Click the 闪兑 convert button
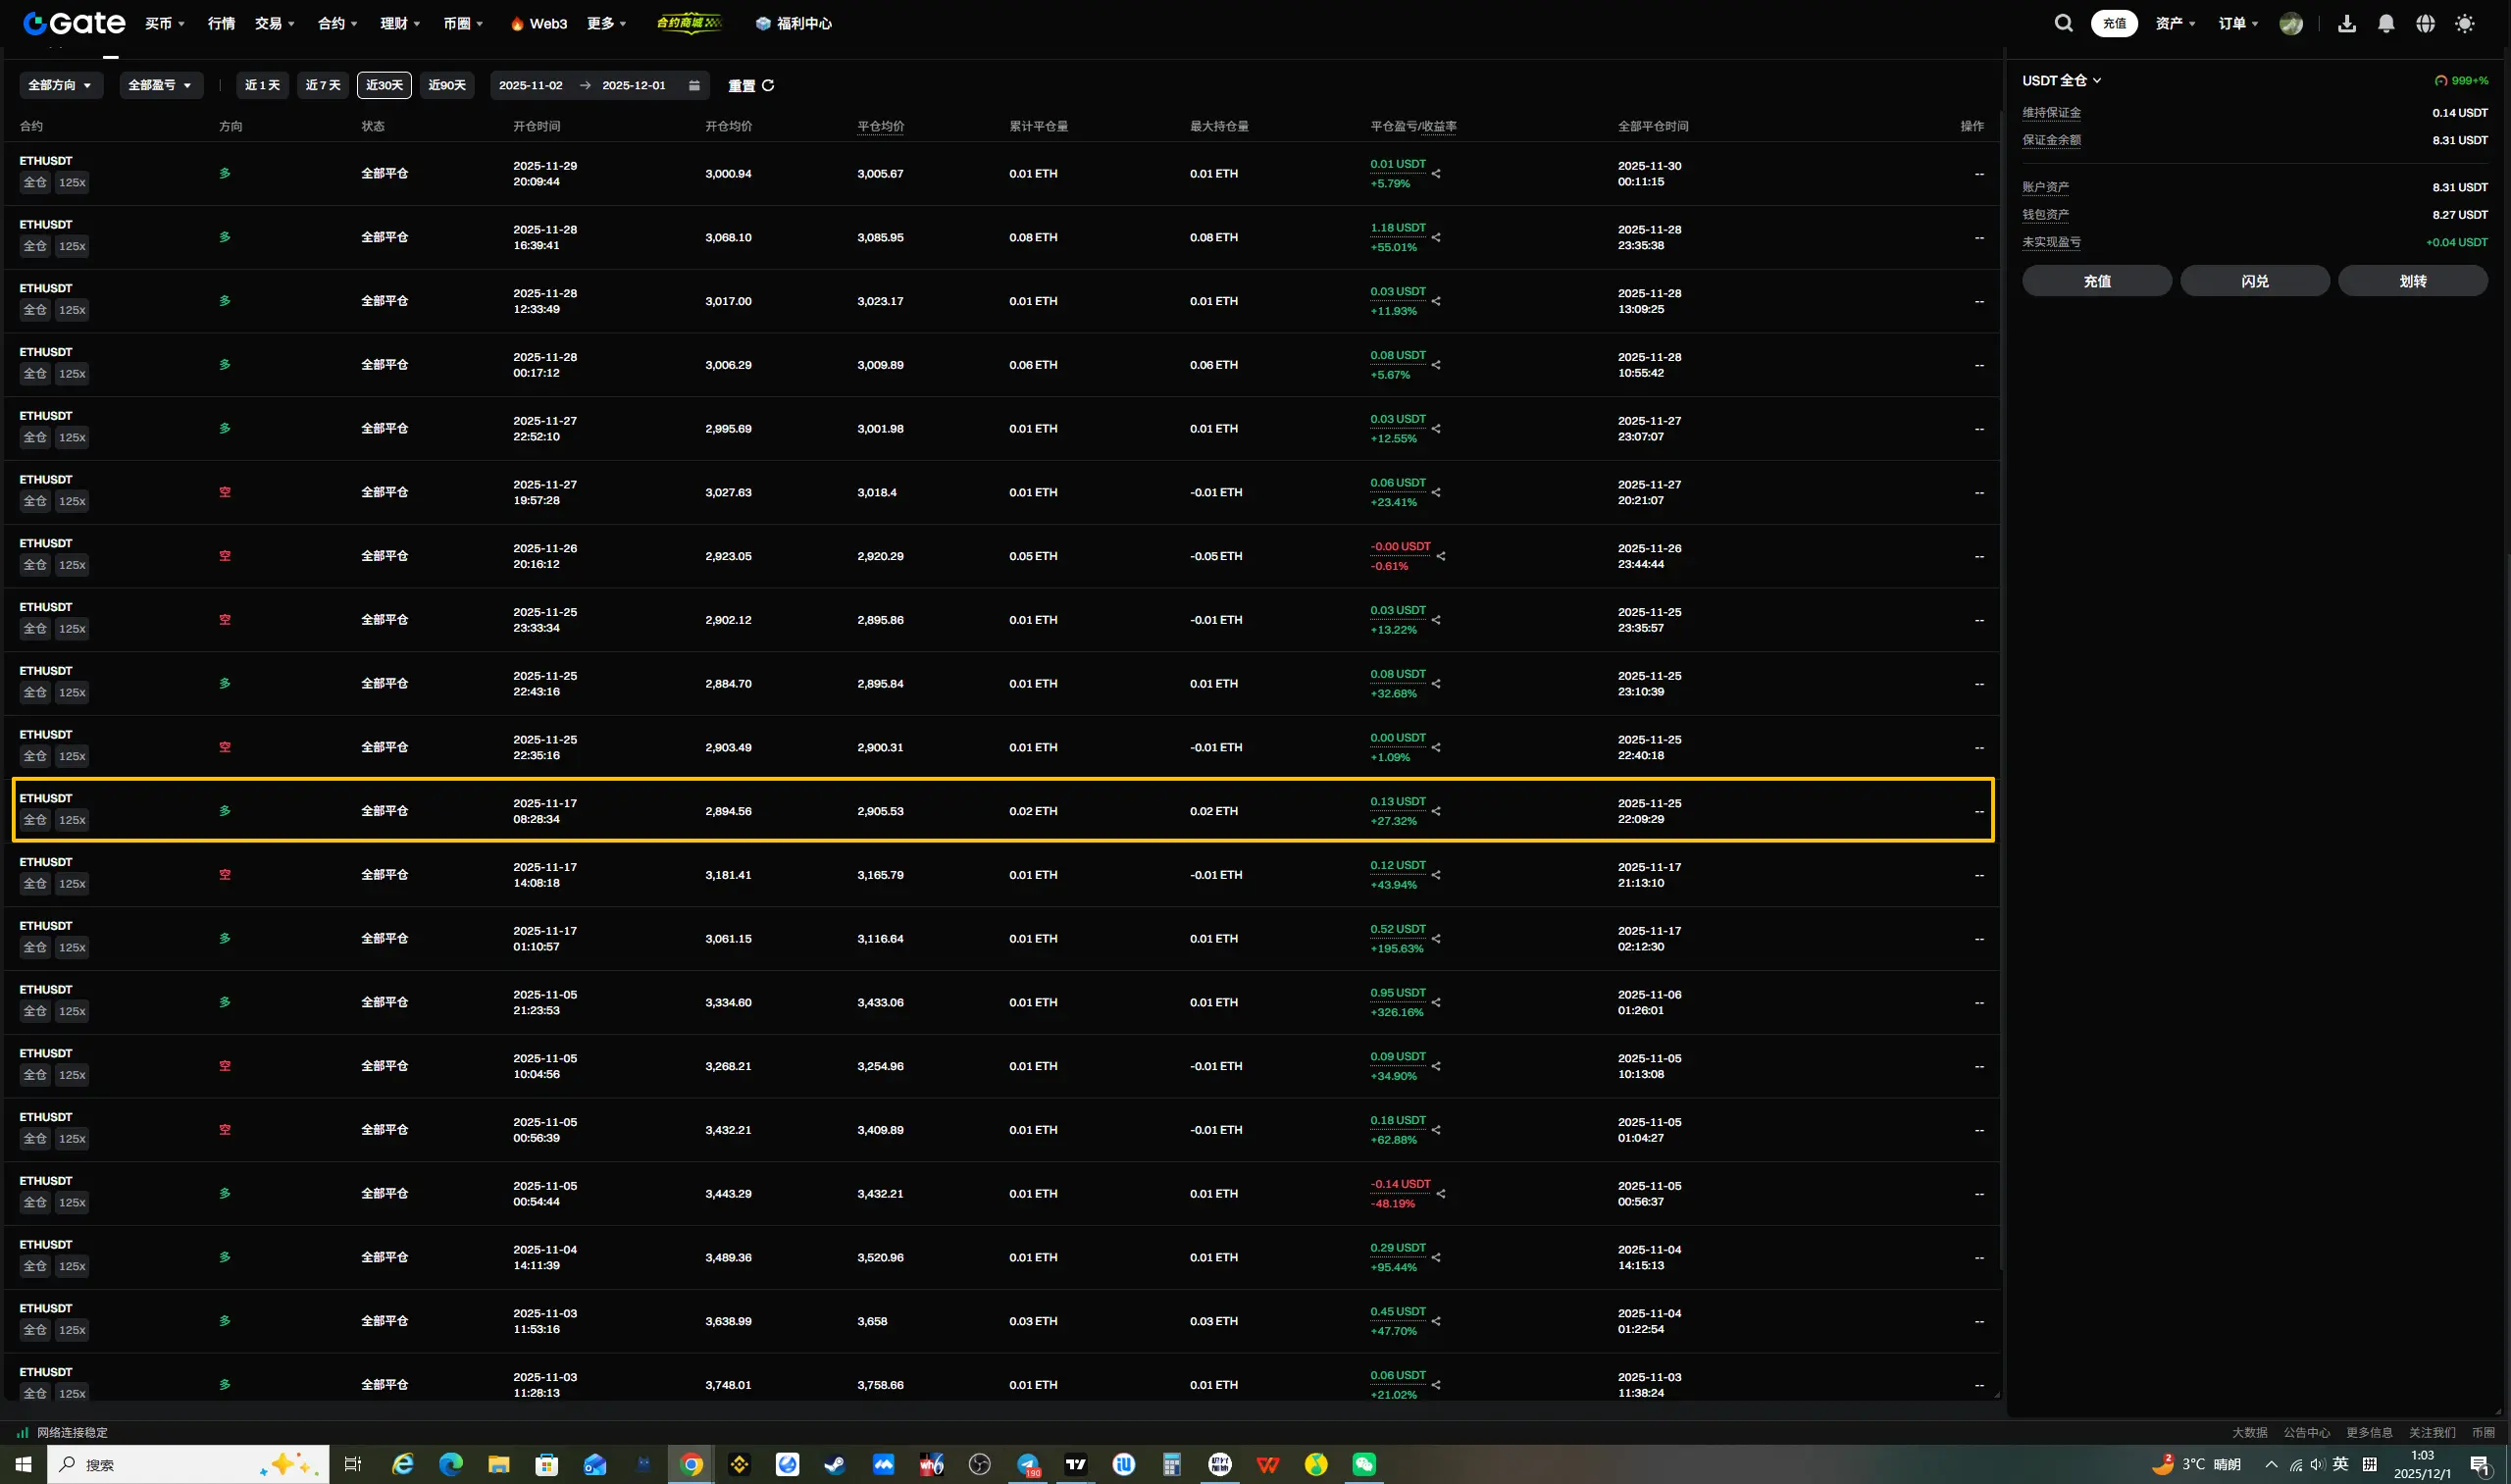 [x=2254, y=281]
